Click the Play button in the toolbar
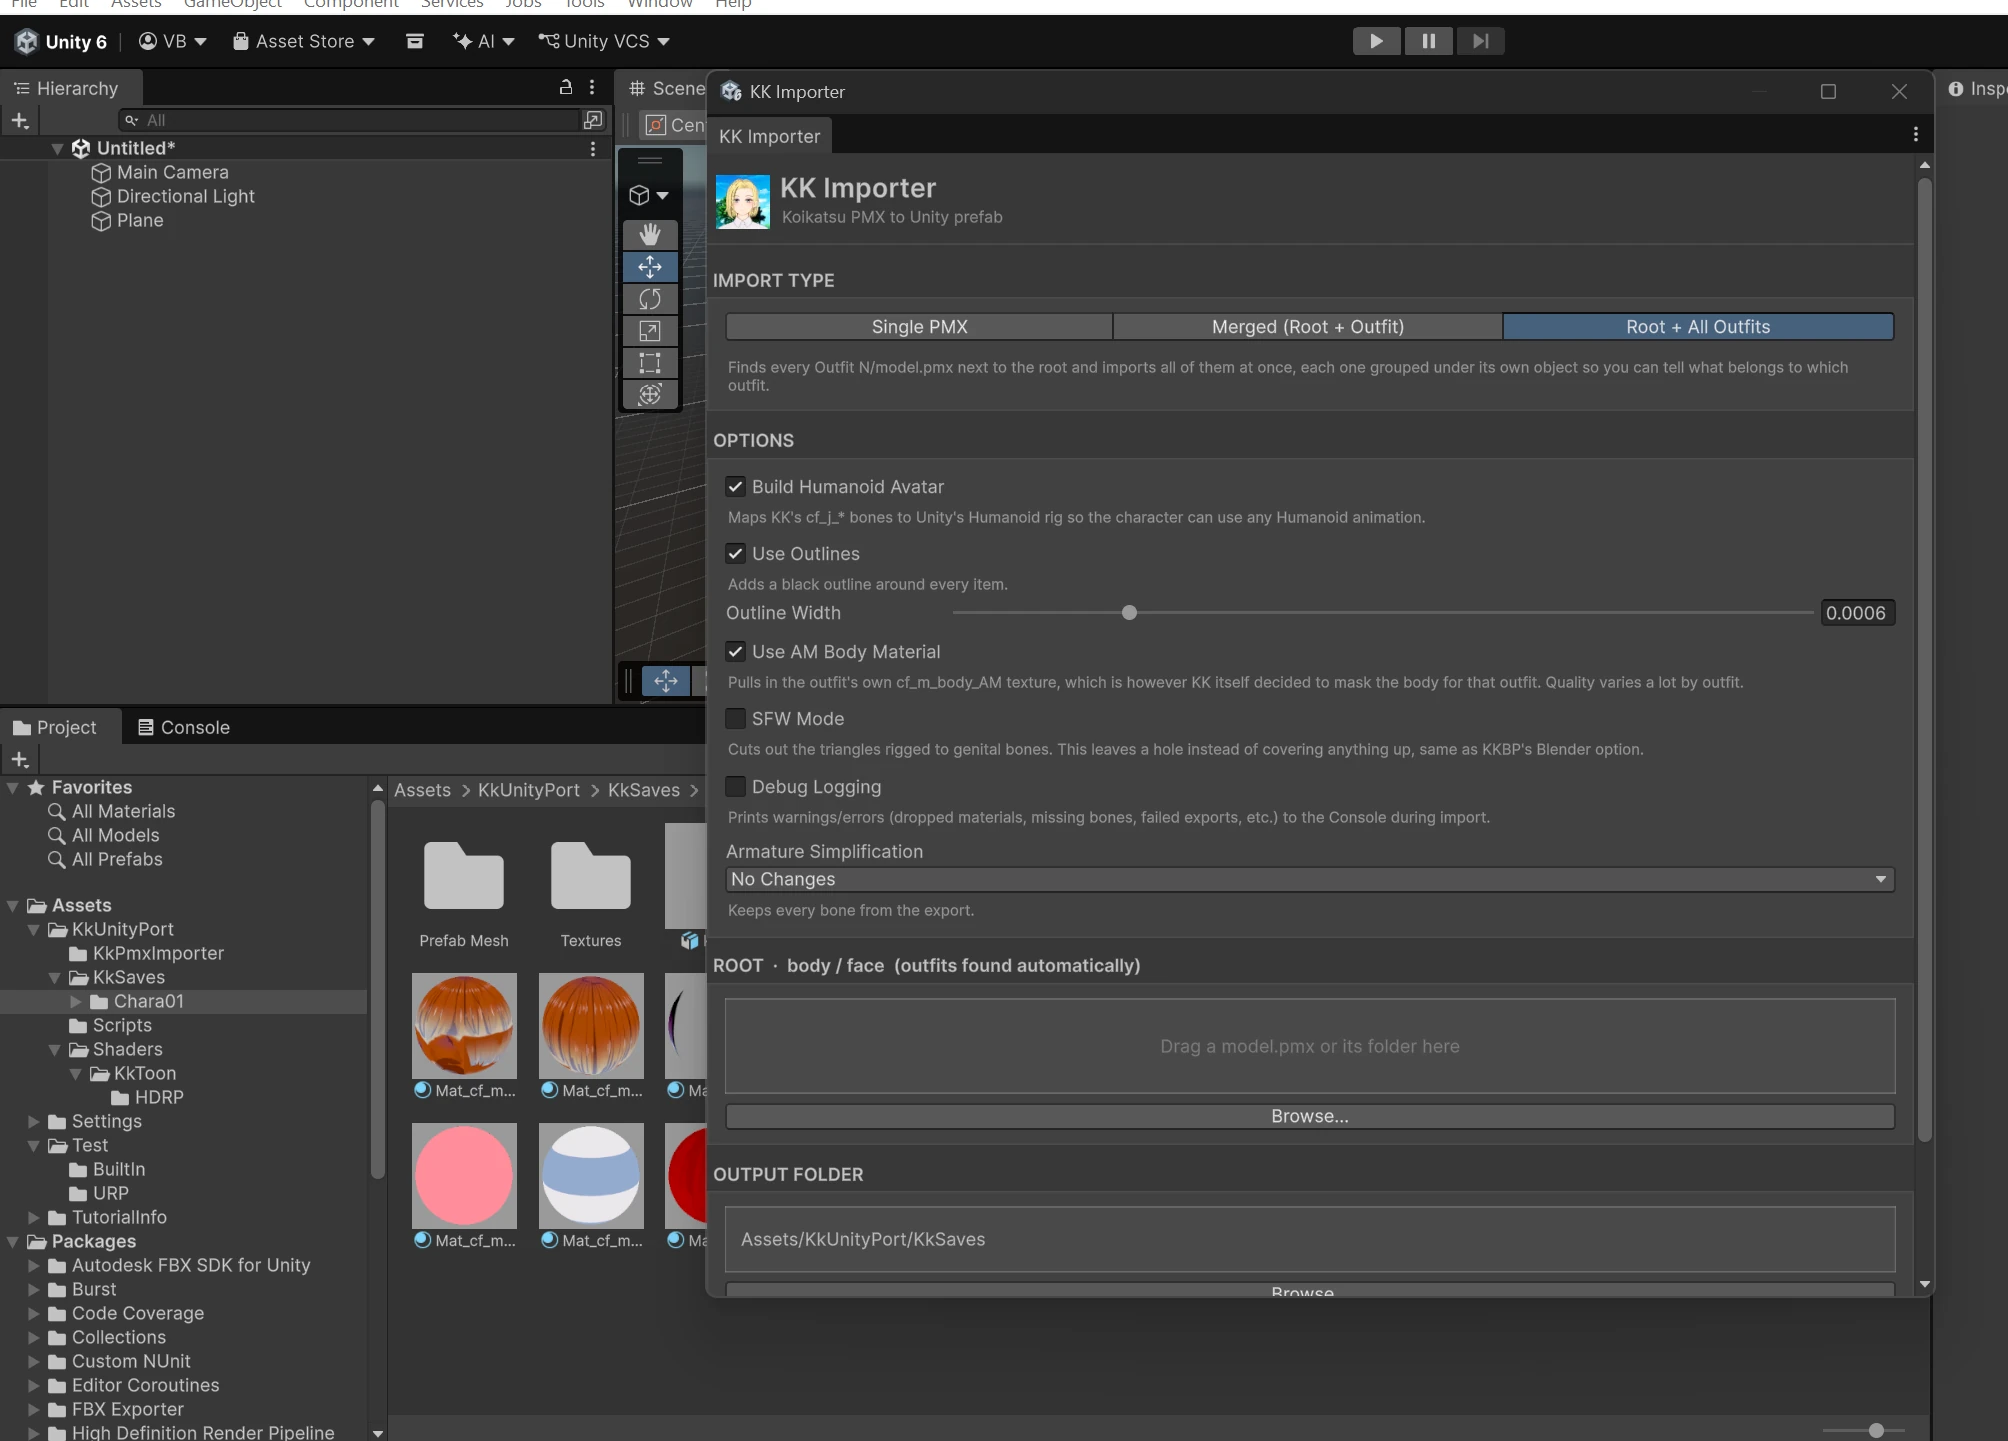 1376,41
